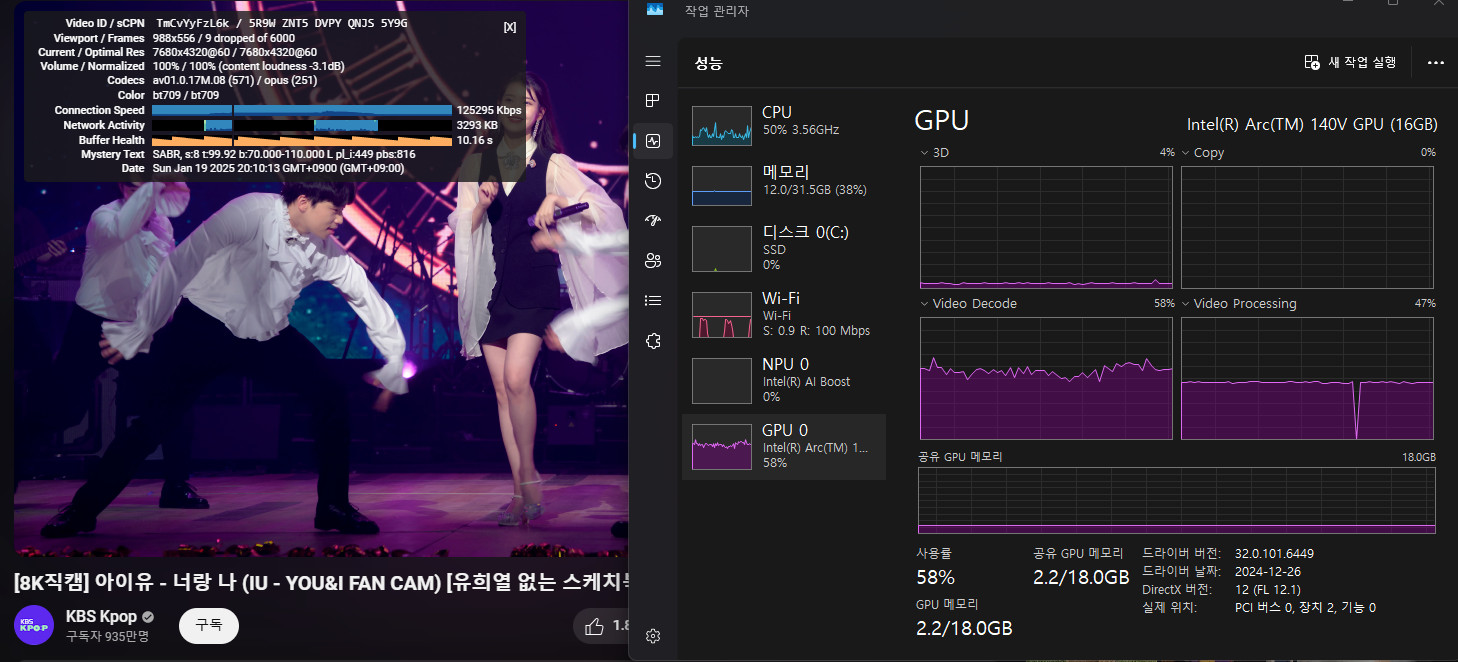Click the Copy usage graph
The height and width of the screenshot is (662, 1458).
point(1307,227)
